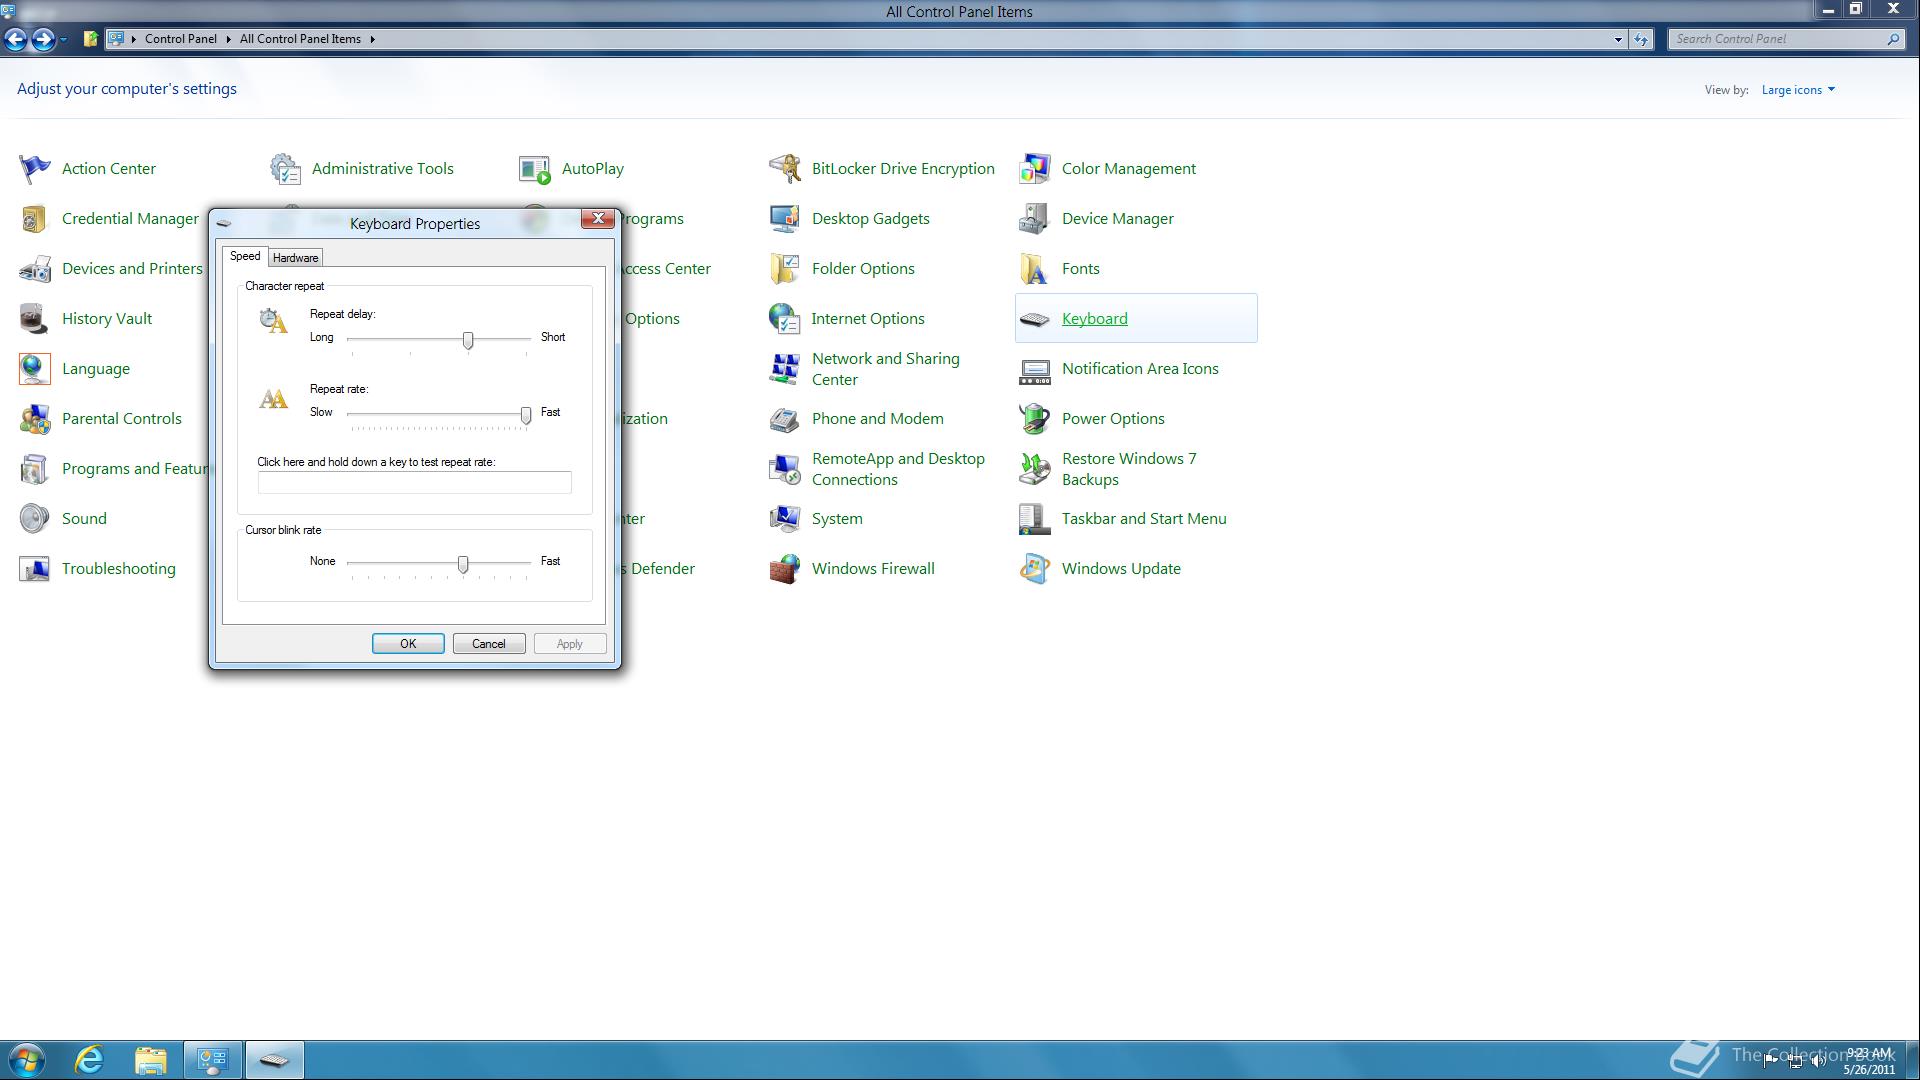Expand the All Control Panel Items breadcrumb arrow
Viewport: 1920px width, 1080px height.
tap(372, 39)
